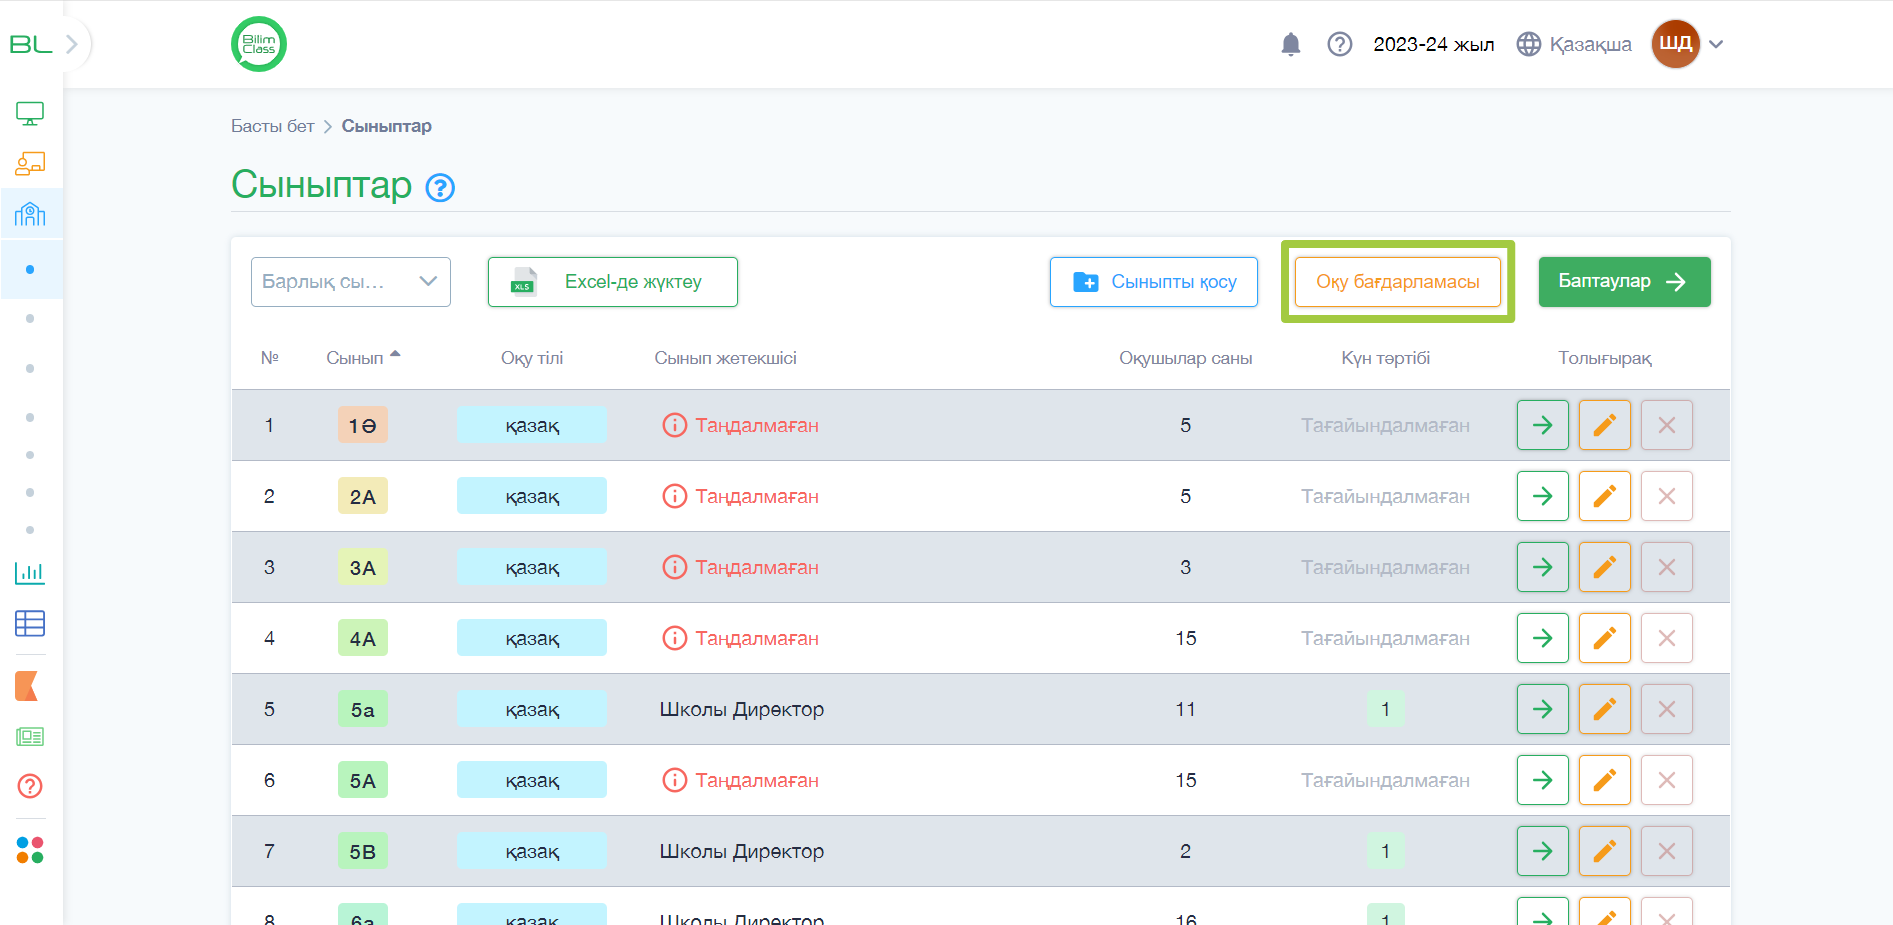Open help question mark in header
The image size is (1893, 925).
click(x=1340, y=44)
